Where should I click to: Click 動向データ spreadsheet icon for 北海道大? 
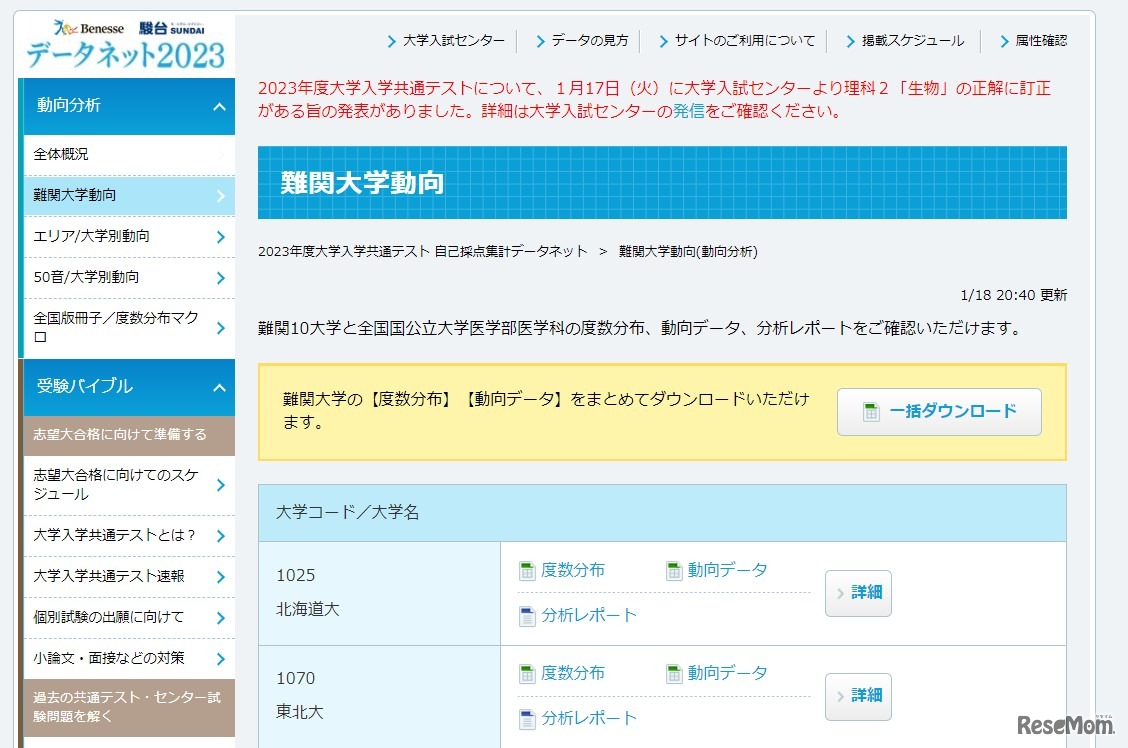click(x=674, y=571)
